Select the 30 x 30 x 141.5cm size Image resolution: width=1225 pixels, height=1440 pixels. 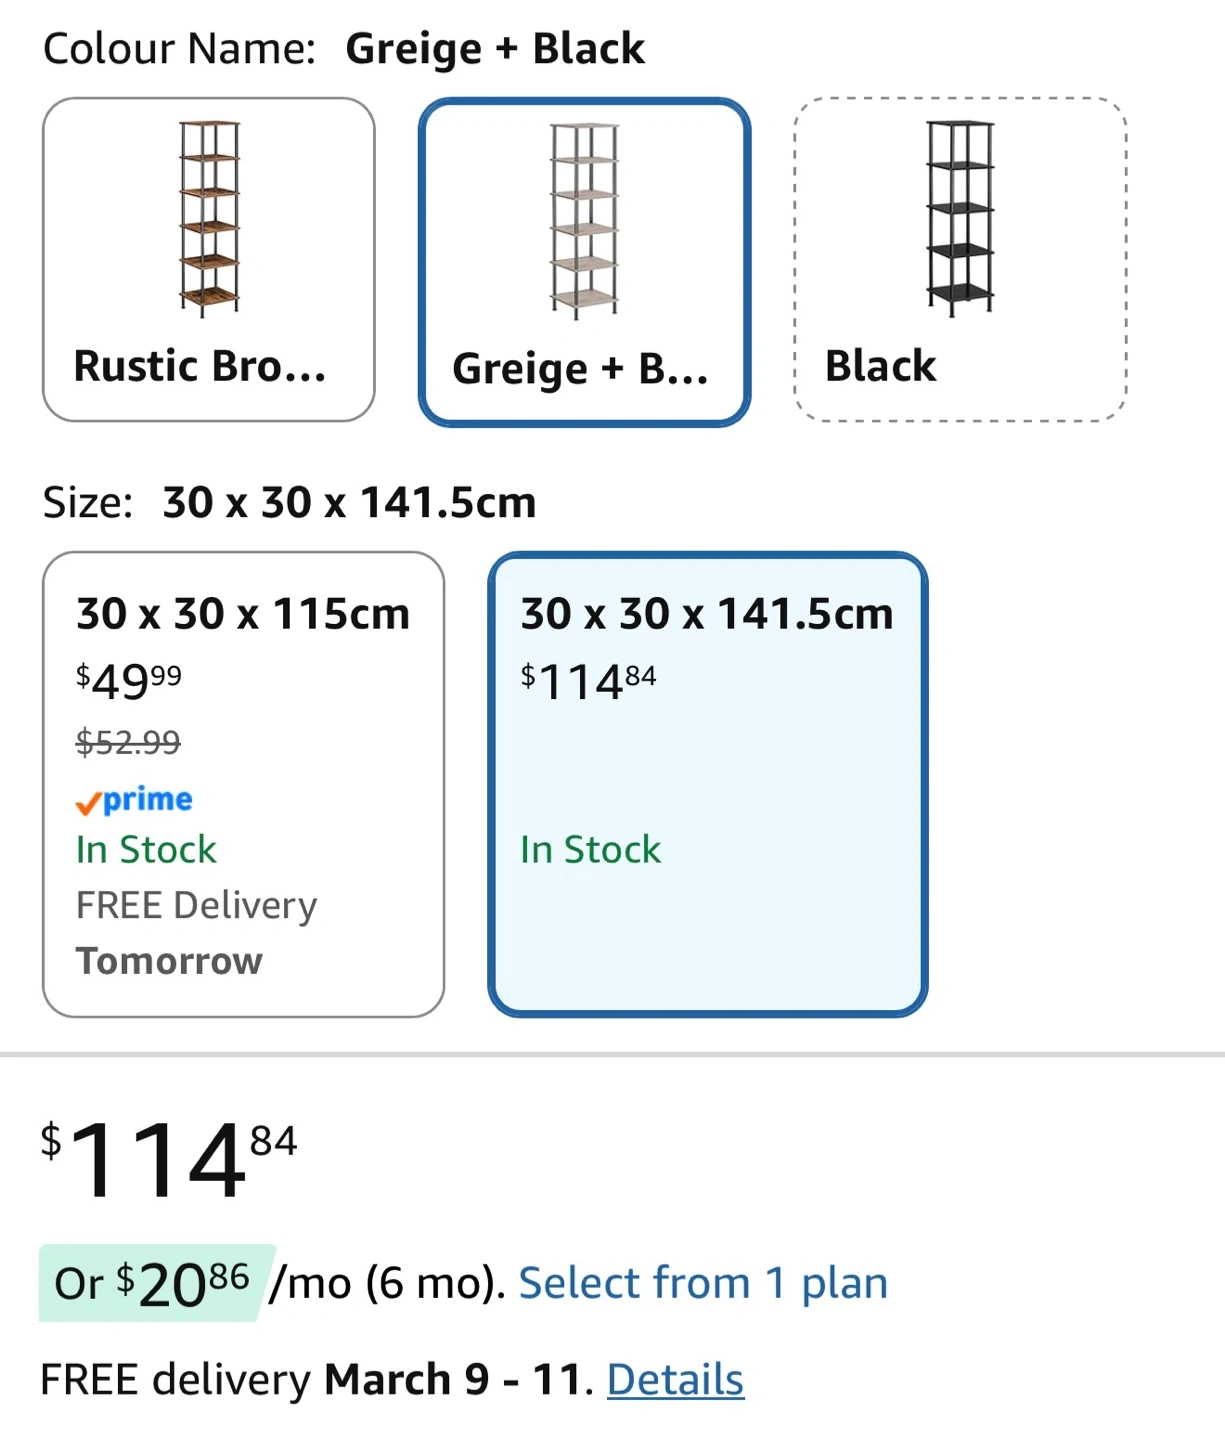click(707, 614)
